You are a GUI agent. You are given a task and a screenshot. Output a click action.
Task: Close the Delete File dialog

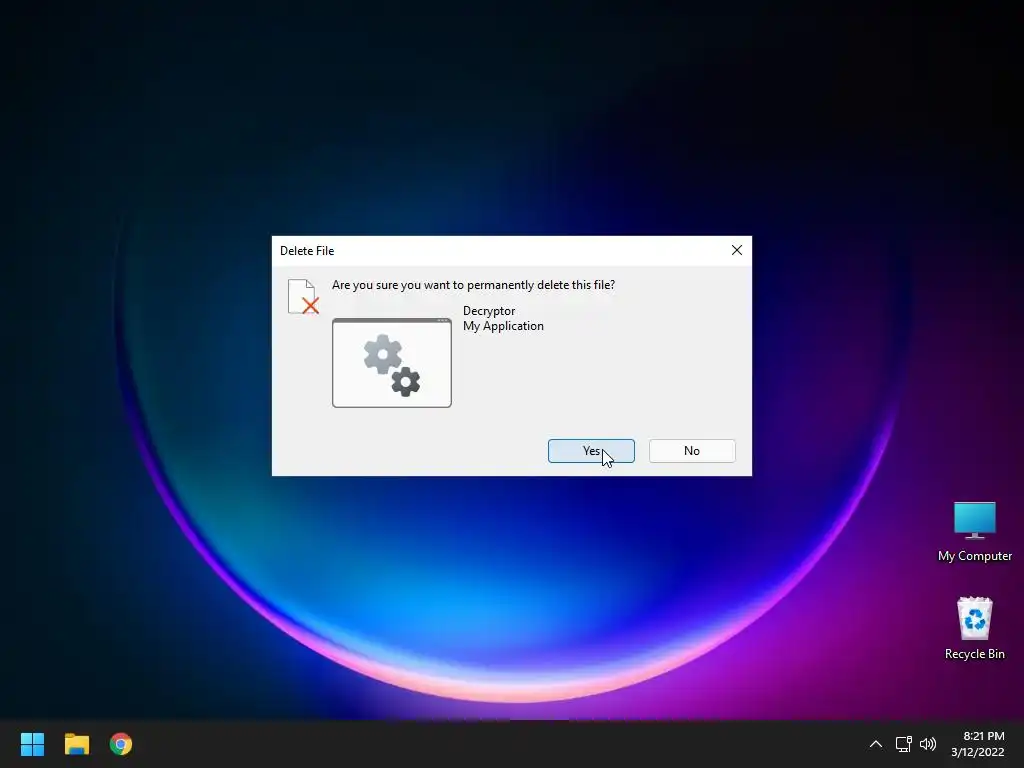pyautogui.click(x=737, y=250)
